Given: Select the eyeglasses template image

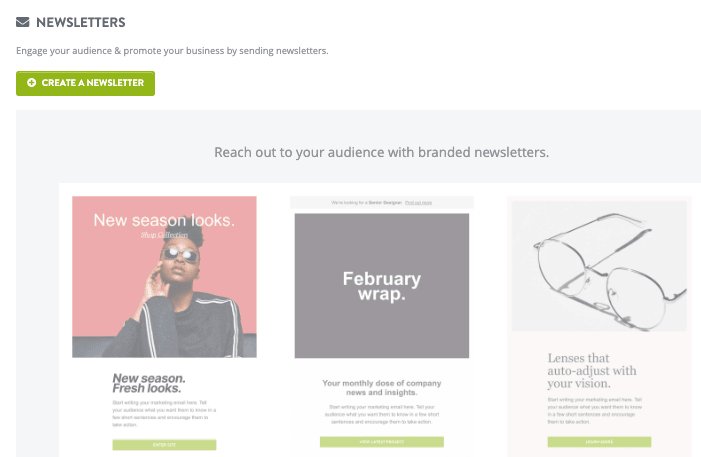Looking at the screenshot, I should click(599, 266).
